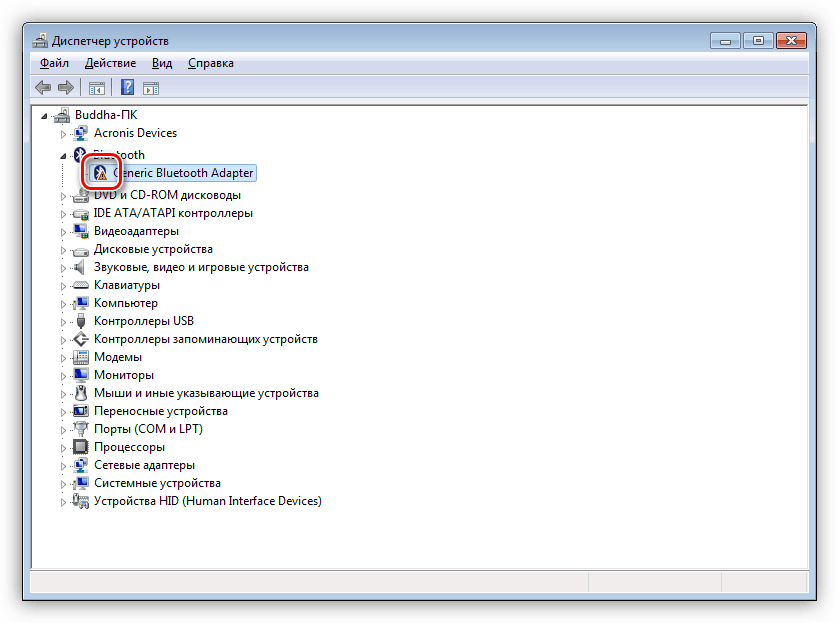Click the Переносные устройства icon
This screenshot has height=623, width=839.
(x=81, y=411)
